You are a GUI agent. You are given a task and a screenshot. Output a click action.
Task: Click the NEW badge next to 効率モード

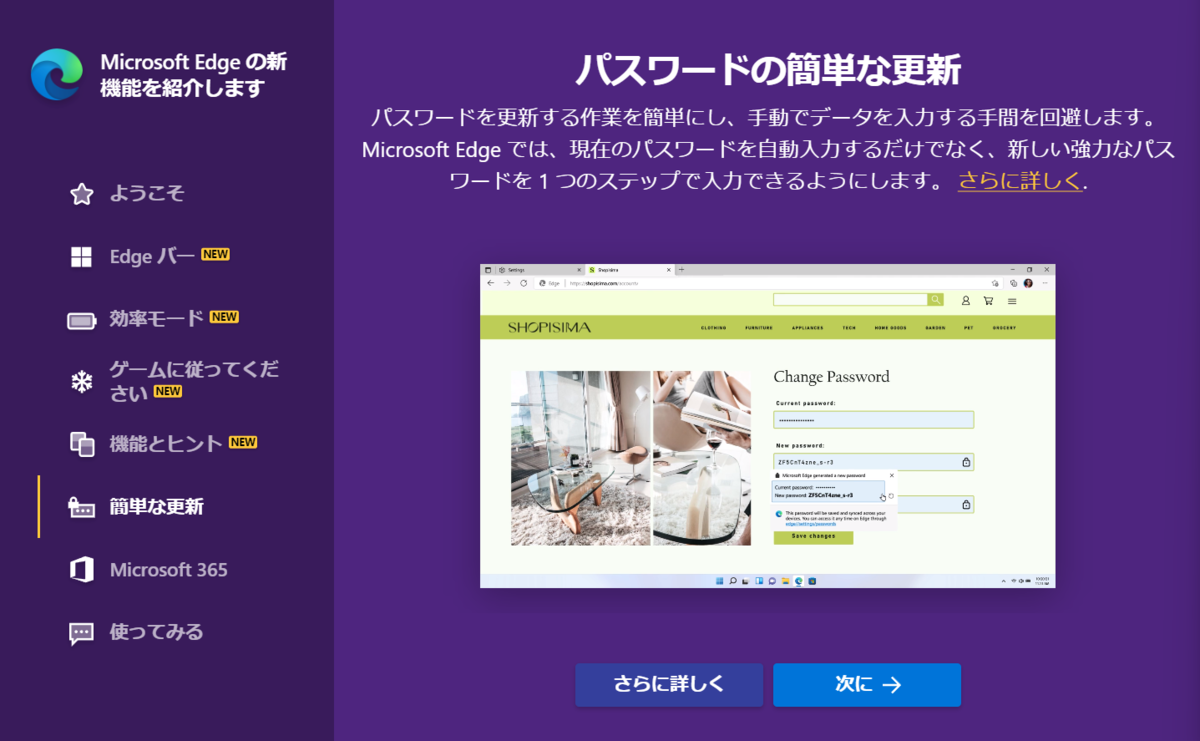[x=224, y=317]
